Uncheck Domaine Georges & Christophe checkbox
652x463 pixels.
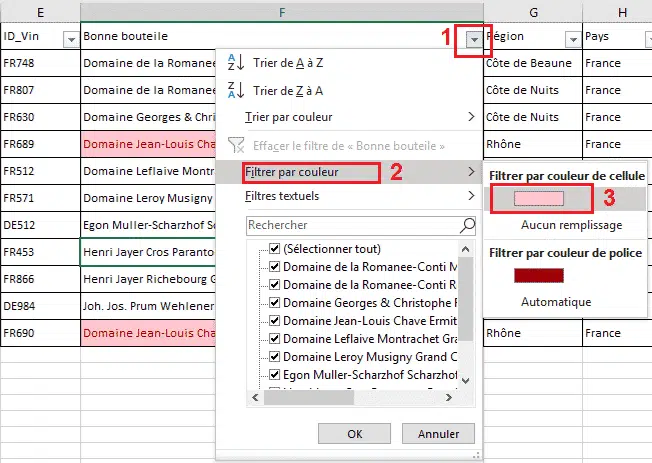275,303
